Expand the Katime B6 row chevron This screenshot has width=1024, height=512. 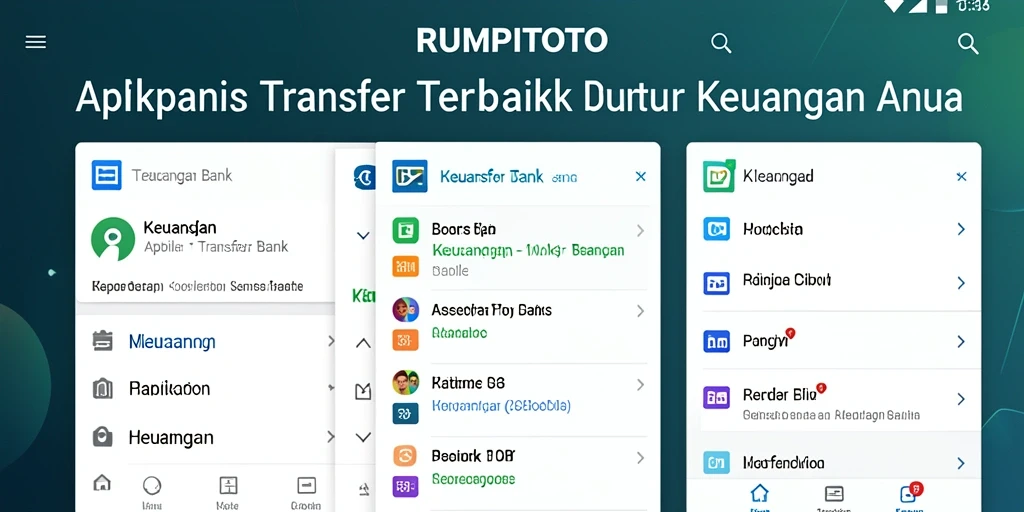coord(640,385)
